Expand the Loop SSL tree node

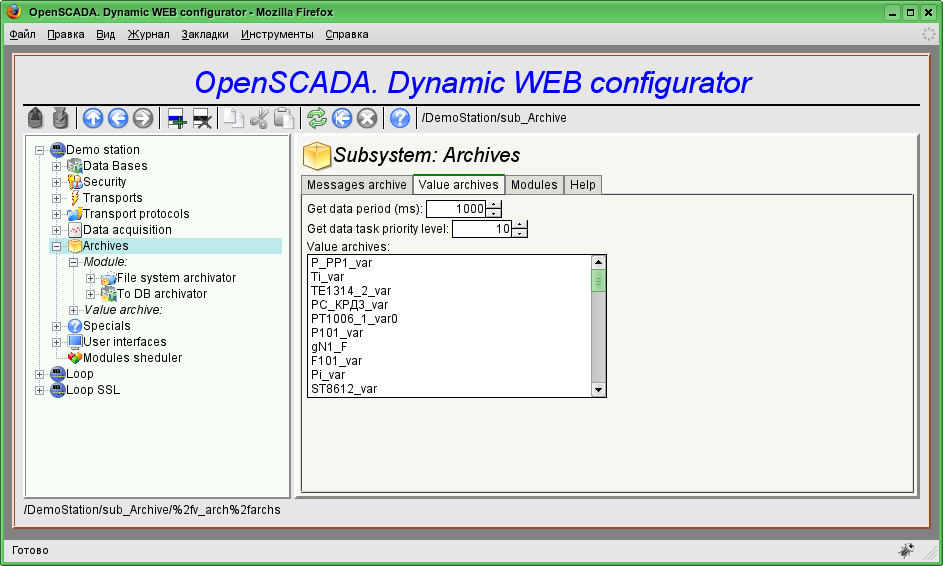(40, 390)
